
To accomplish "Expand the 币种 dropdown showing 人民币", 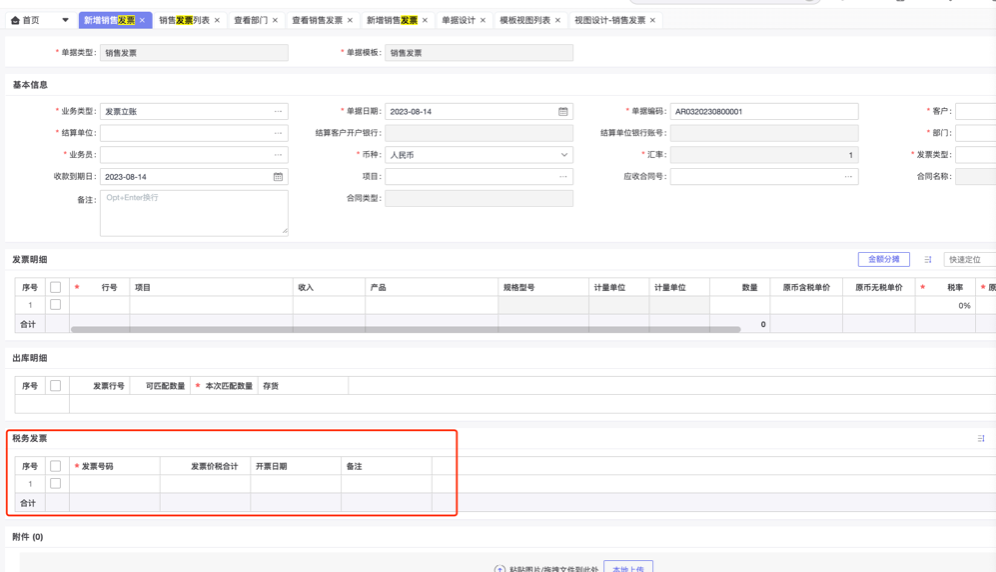I will coord(563,155).
